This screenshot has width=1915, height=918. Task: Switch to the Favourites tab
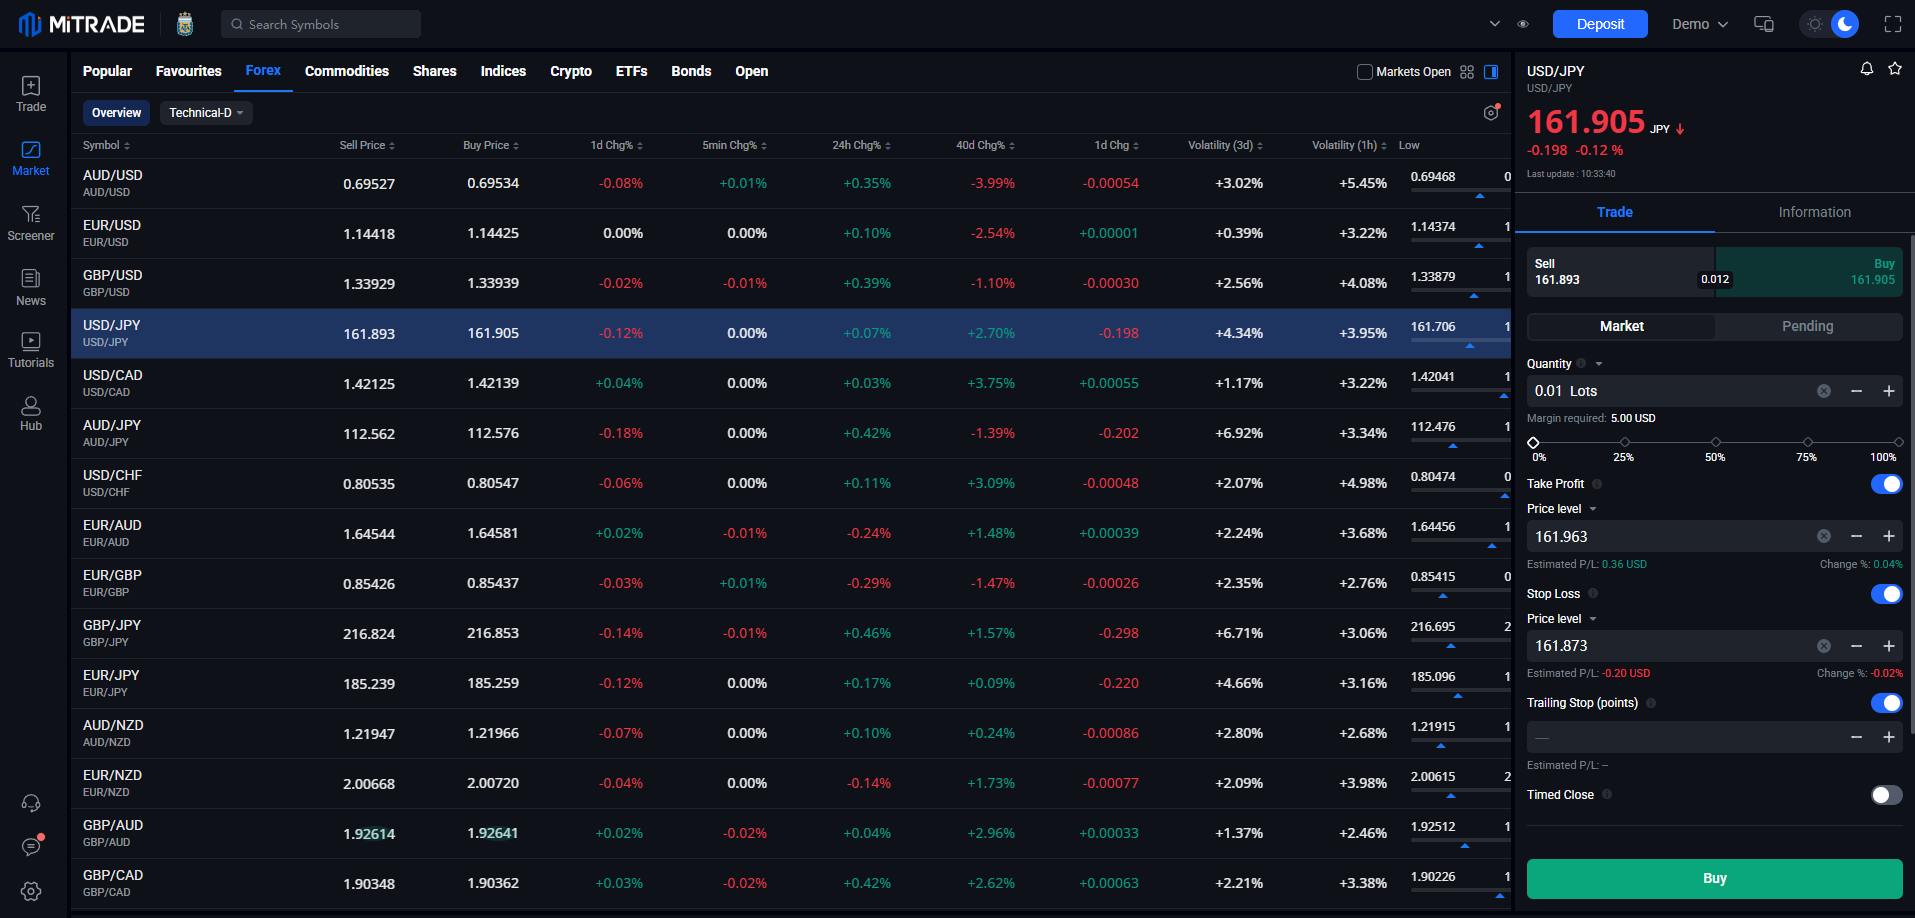point(189,71)
